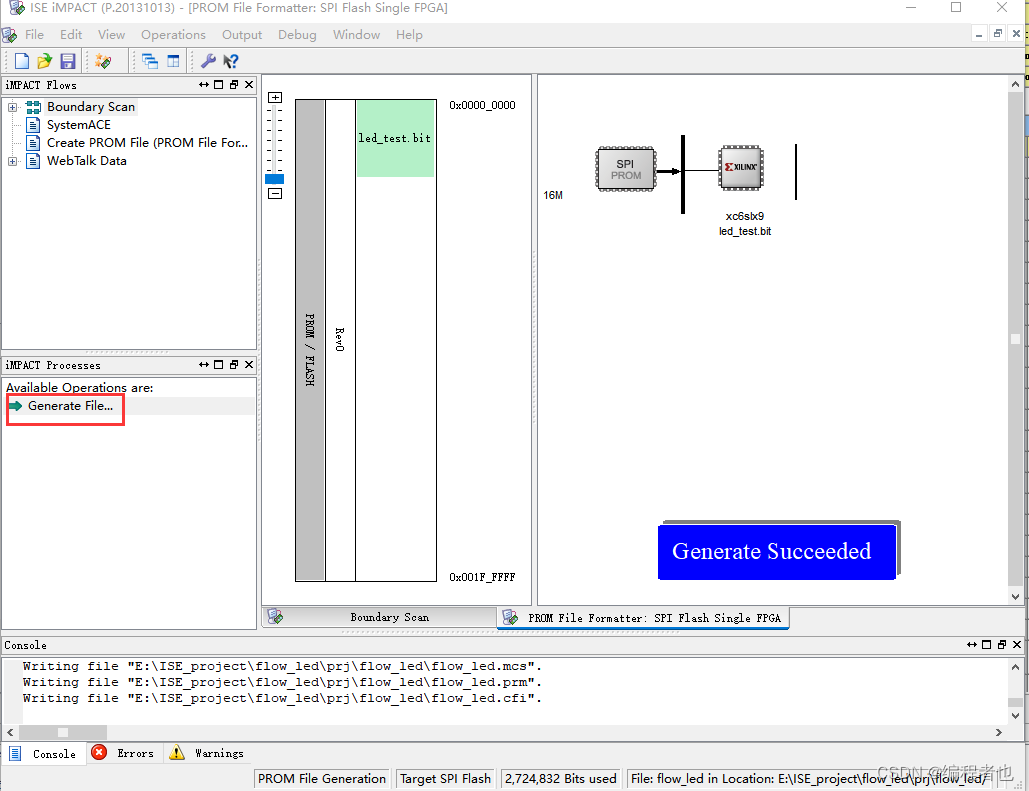Open iMPACT preferences with the wrench icon
This screenshot has height=791, width=1029.
point(209,60)
